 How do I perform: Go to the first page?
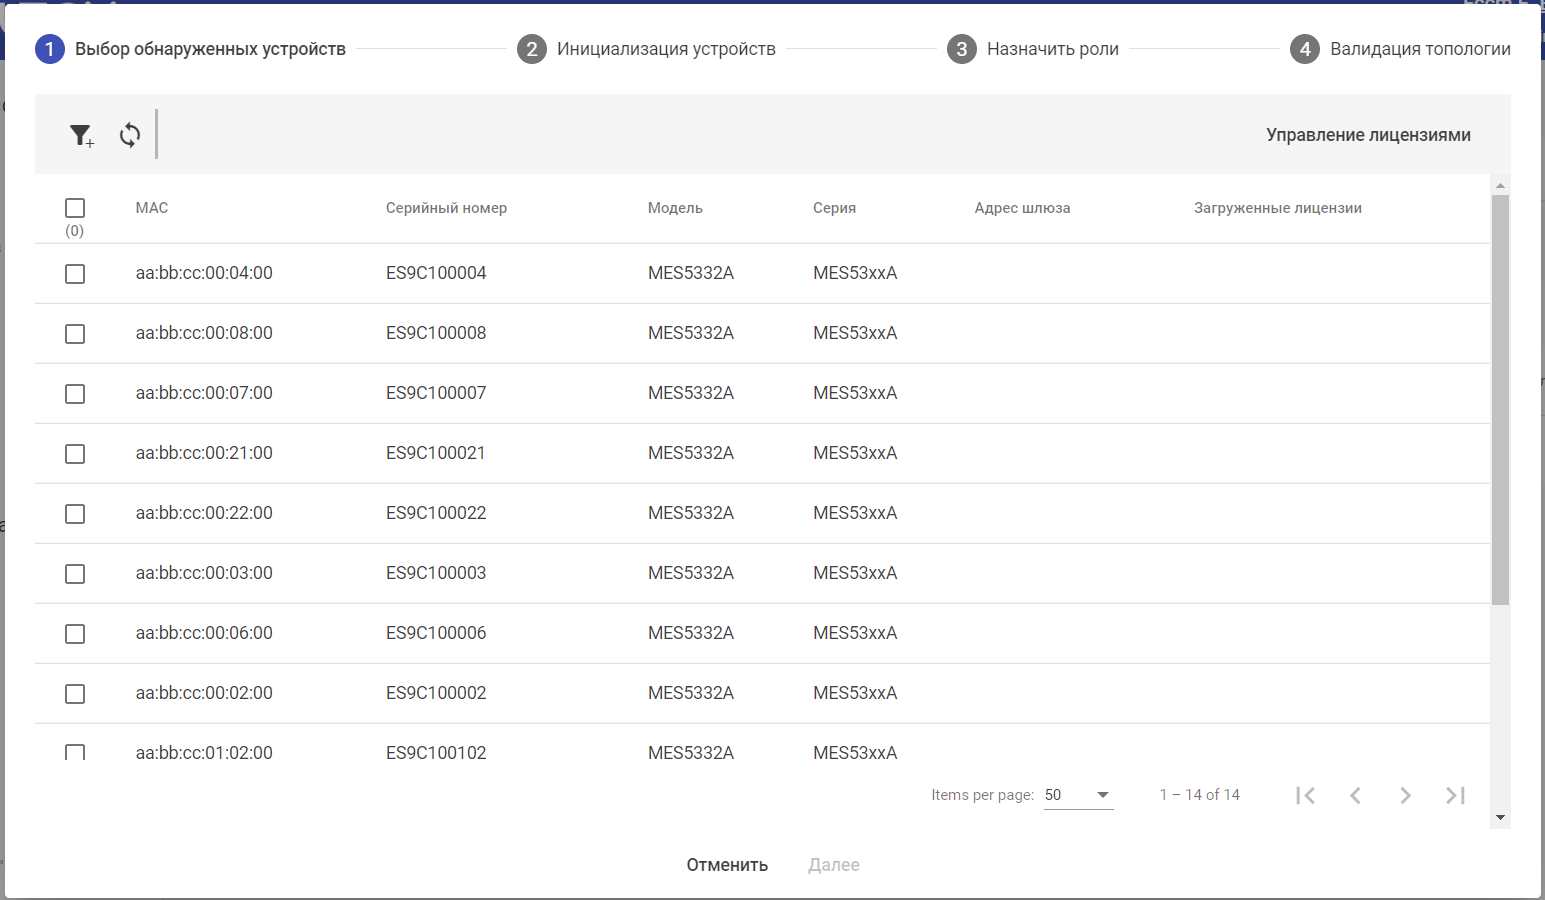pyautogui.click(x=1305, y=795)
